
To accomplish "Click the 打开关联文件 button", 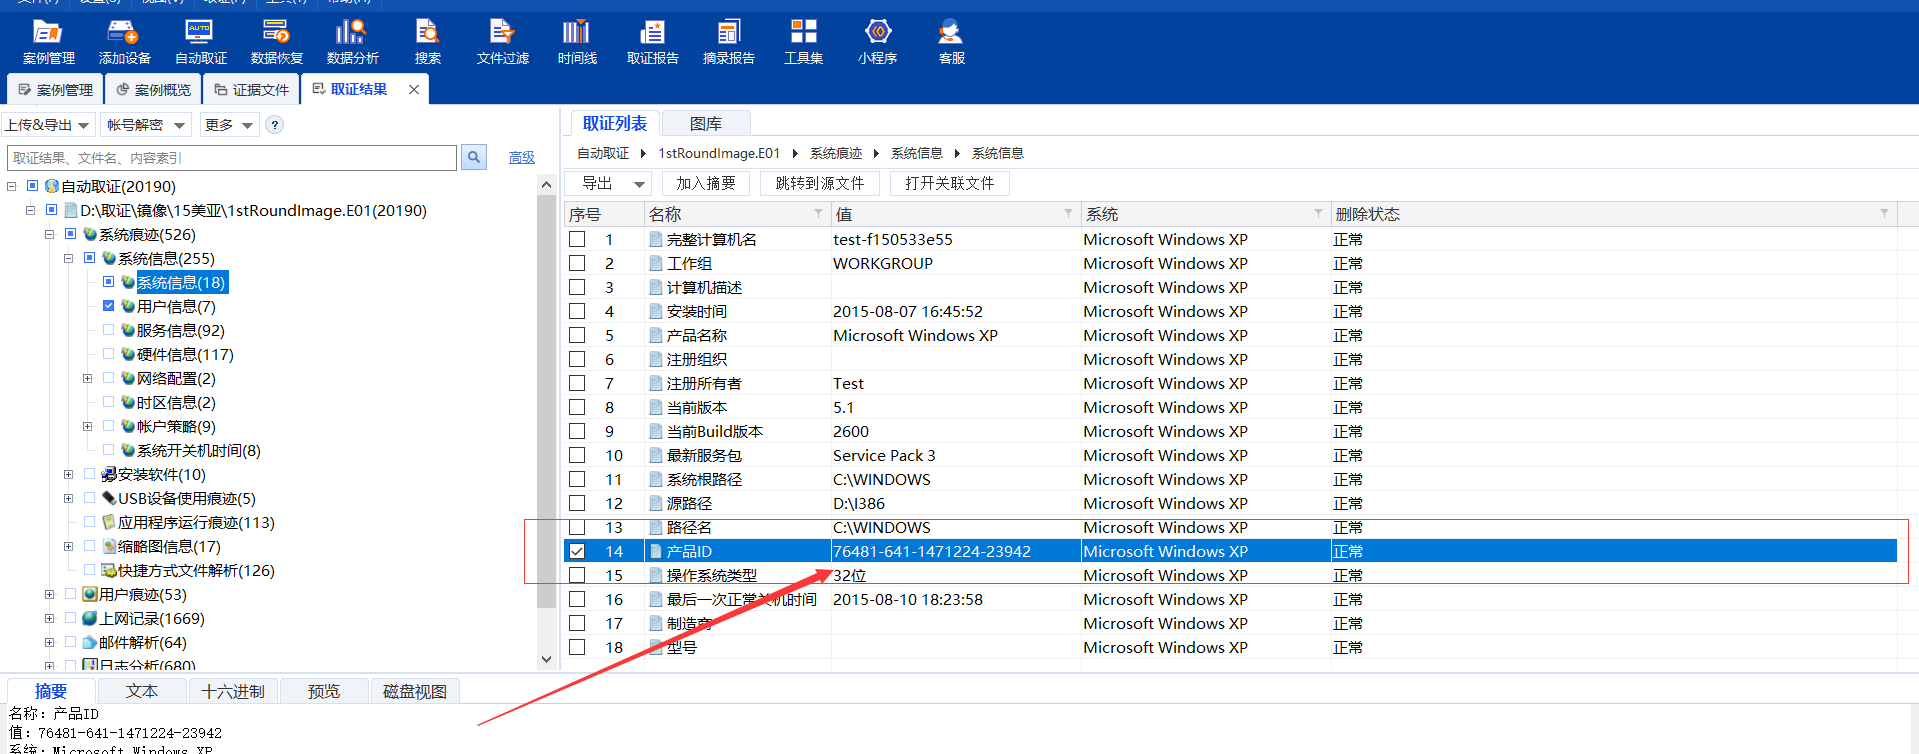I will click(949, 183).
